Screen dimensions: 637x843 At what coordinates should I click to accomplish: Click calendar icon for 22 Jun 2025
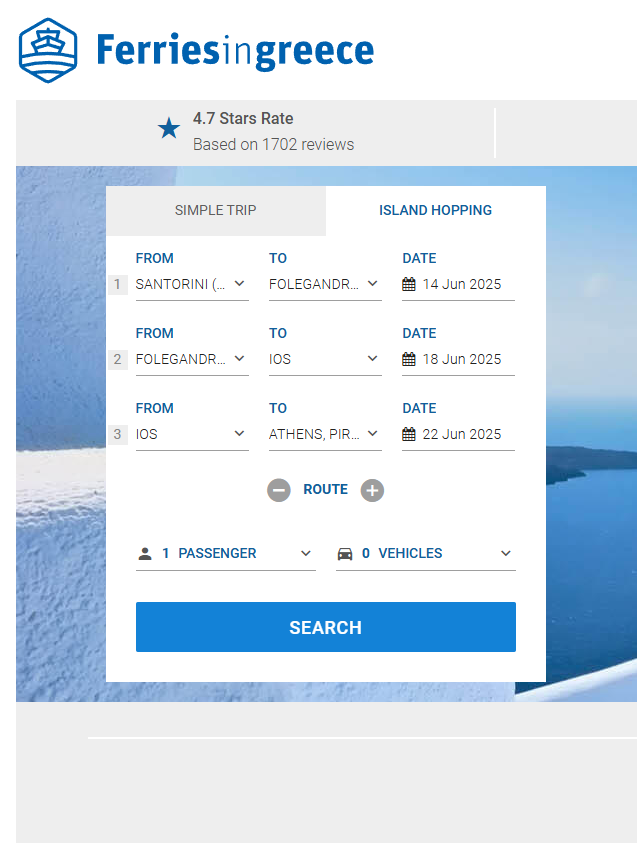pos(409,434)
